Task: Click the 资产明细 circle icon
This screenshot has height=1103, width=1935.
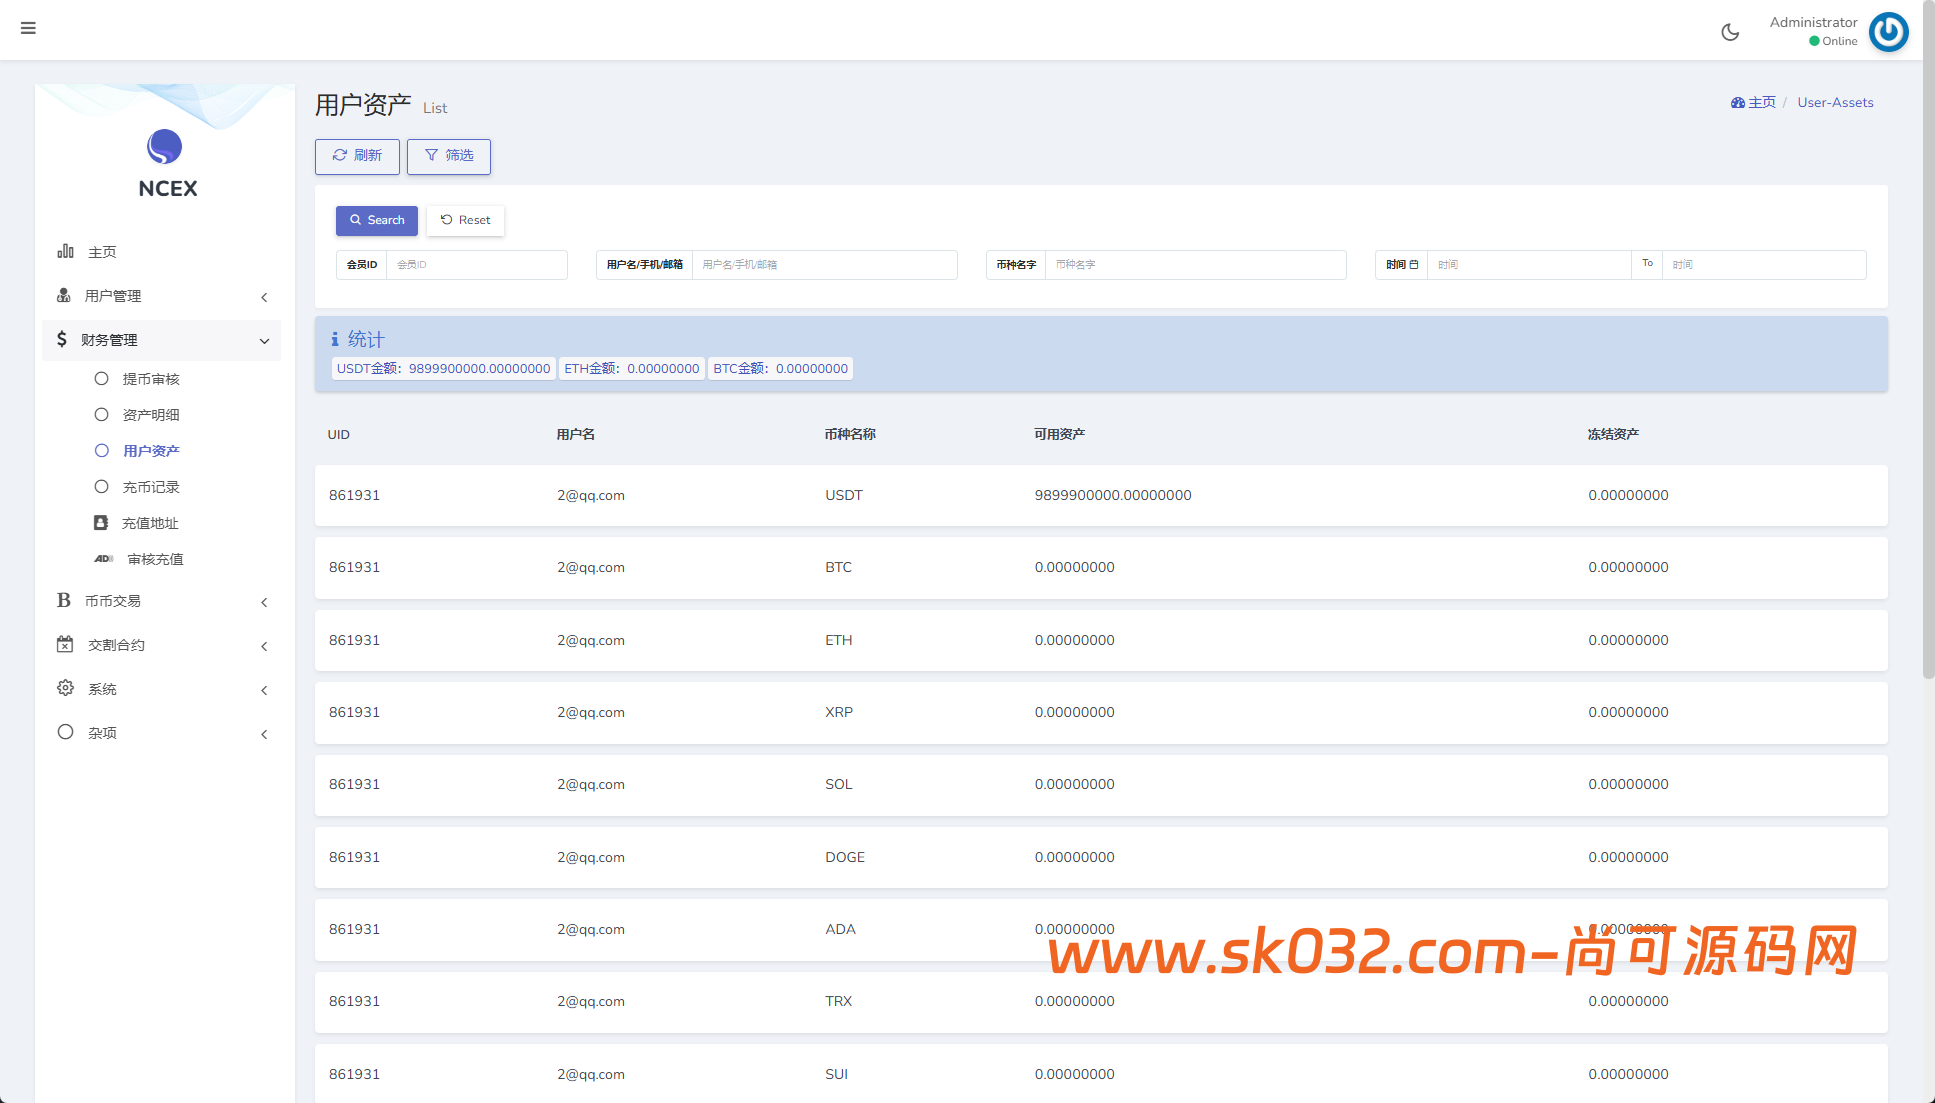Action: tap(101, 415)
